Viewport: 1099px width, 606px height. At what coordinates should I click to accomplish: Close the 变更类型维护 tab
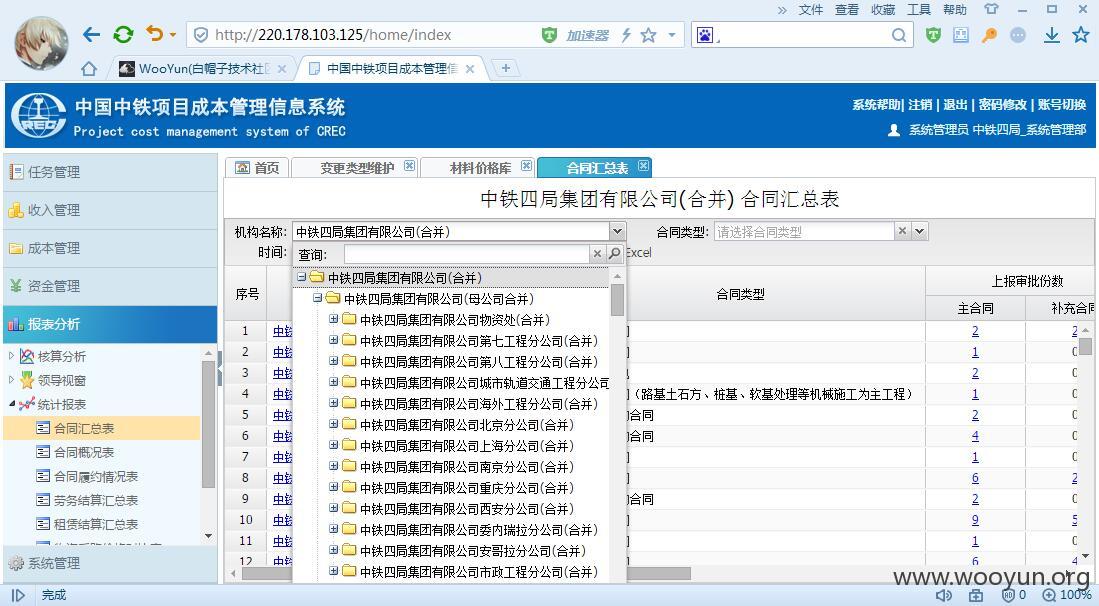409,166
